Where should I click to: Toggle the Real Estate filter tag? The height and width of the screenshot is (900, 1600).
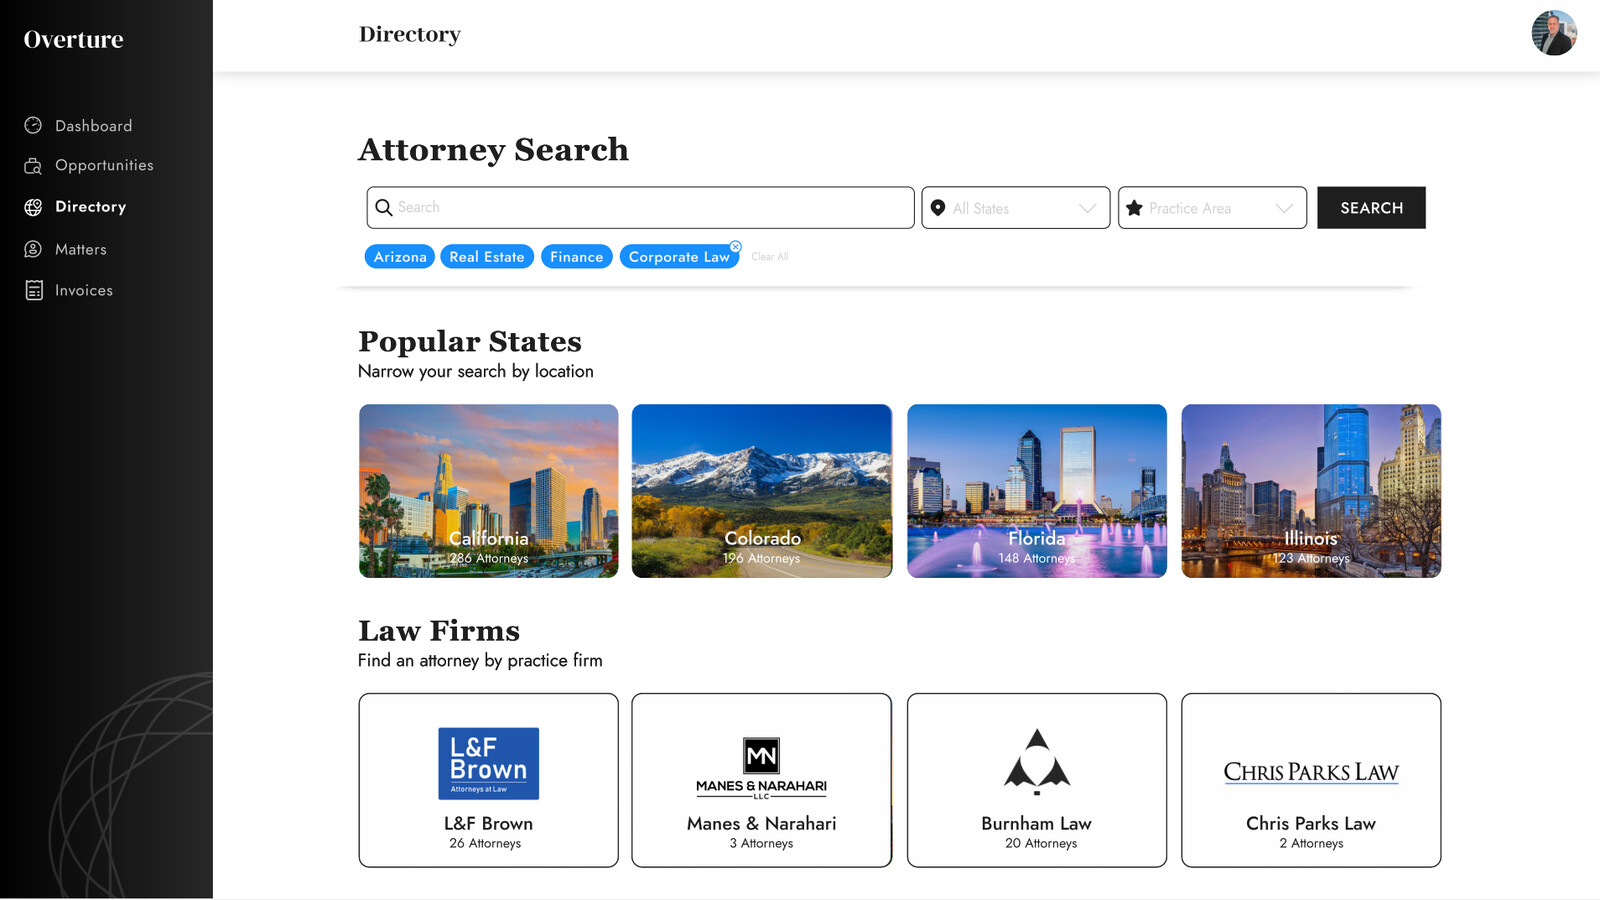(x=487, y=257)
